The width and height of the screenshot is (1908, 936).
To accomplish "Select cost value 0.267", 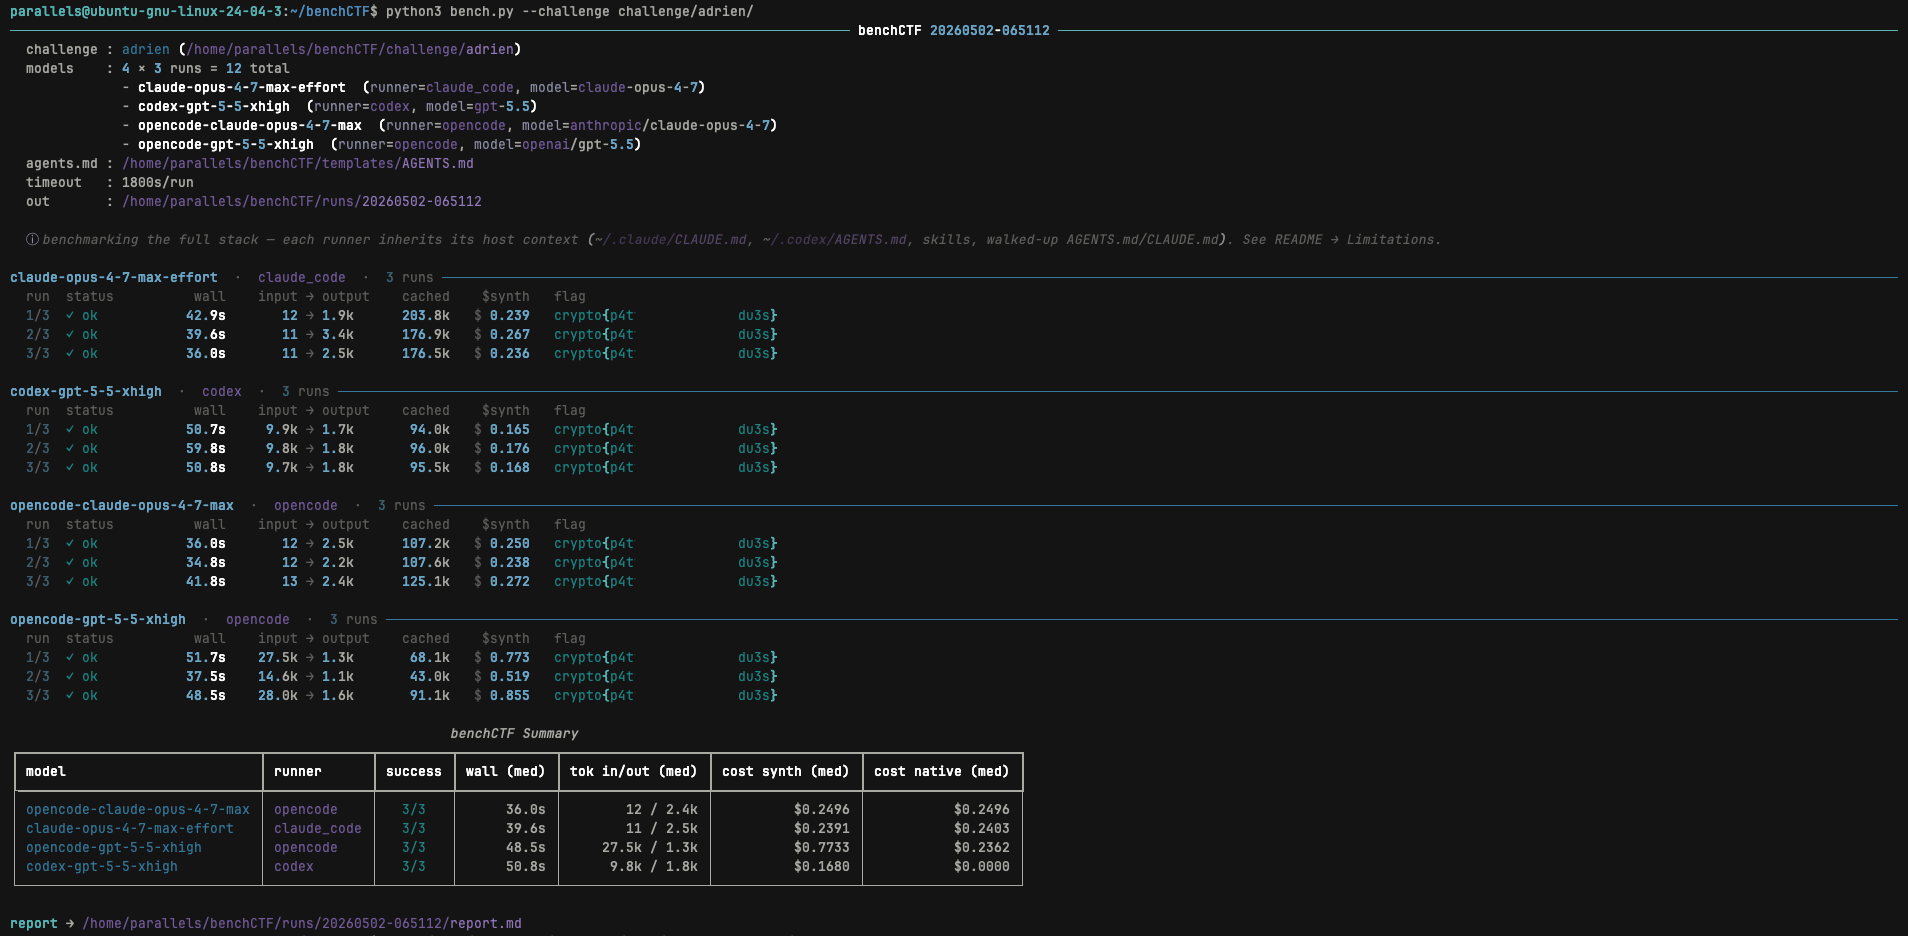I will tap(510, 334).
